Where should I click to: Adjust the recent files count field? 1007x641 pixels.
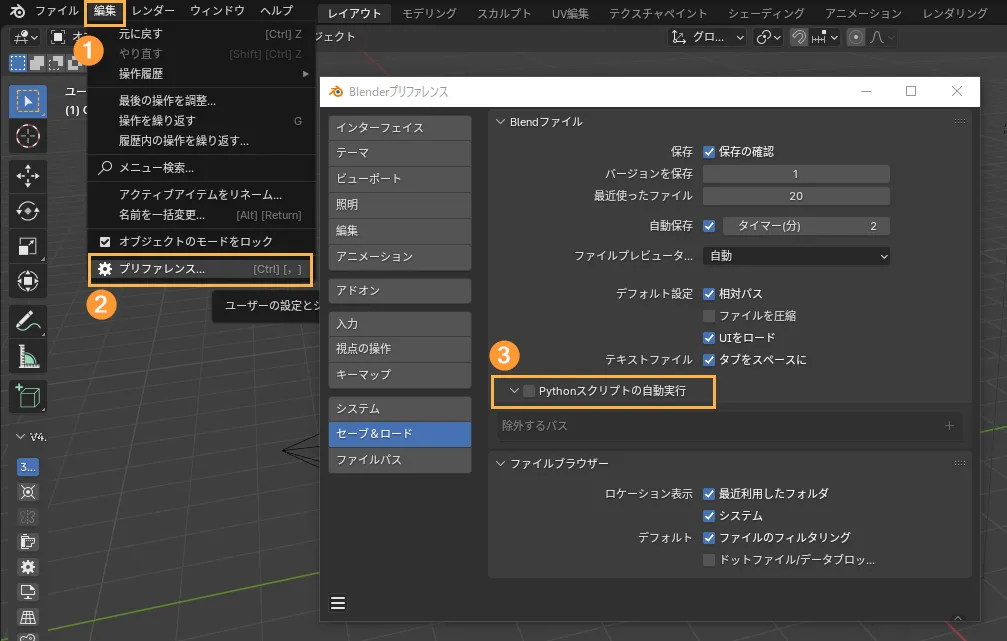(x=796, y=196)
